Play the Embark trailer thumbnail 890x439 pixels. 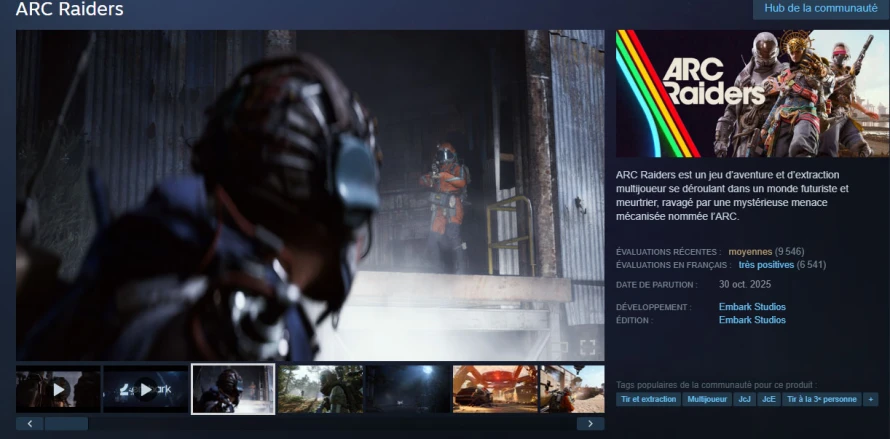[x=146, y=389]
